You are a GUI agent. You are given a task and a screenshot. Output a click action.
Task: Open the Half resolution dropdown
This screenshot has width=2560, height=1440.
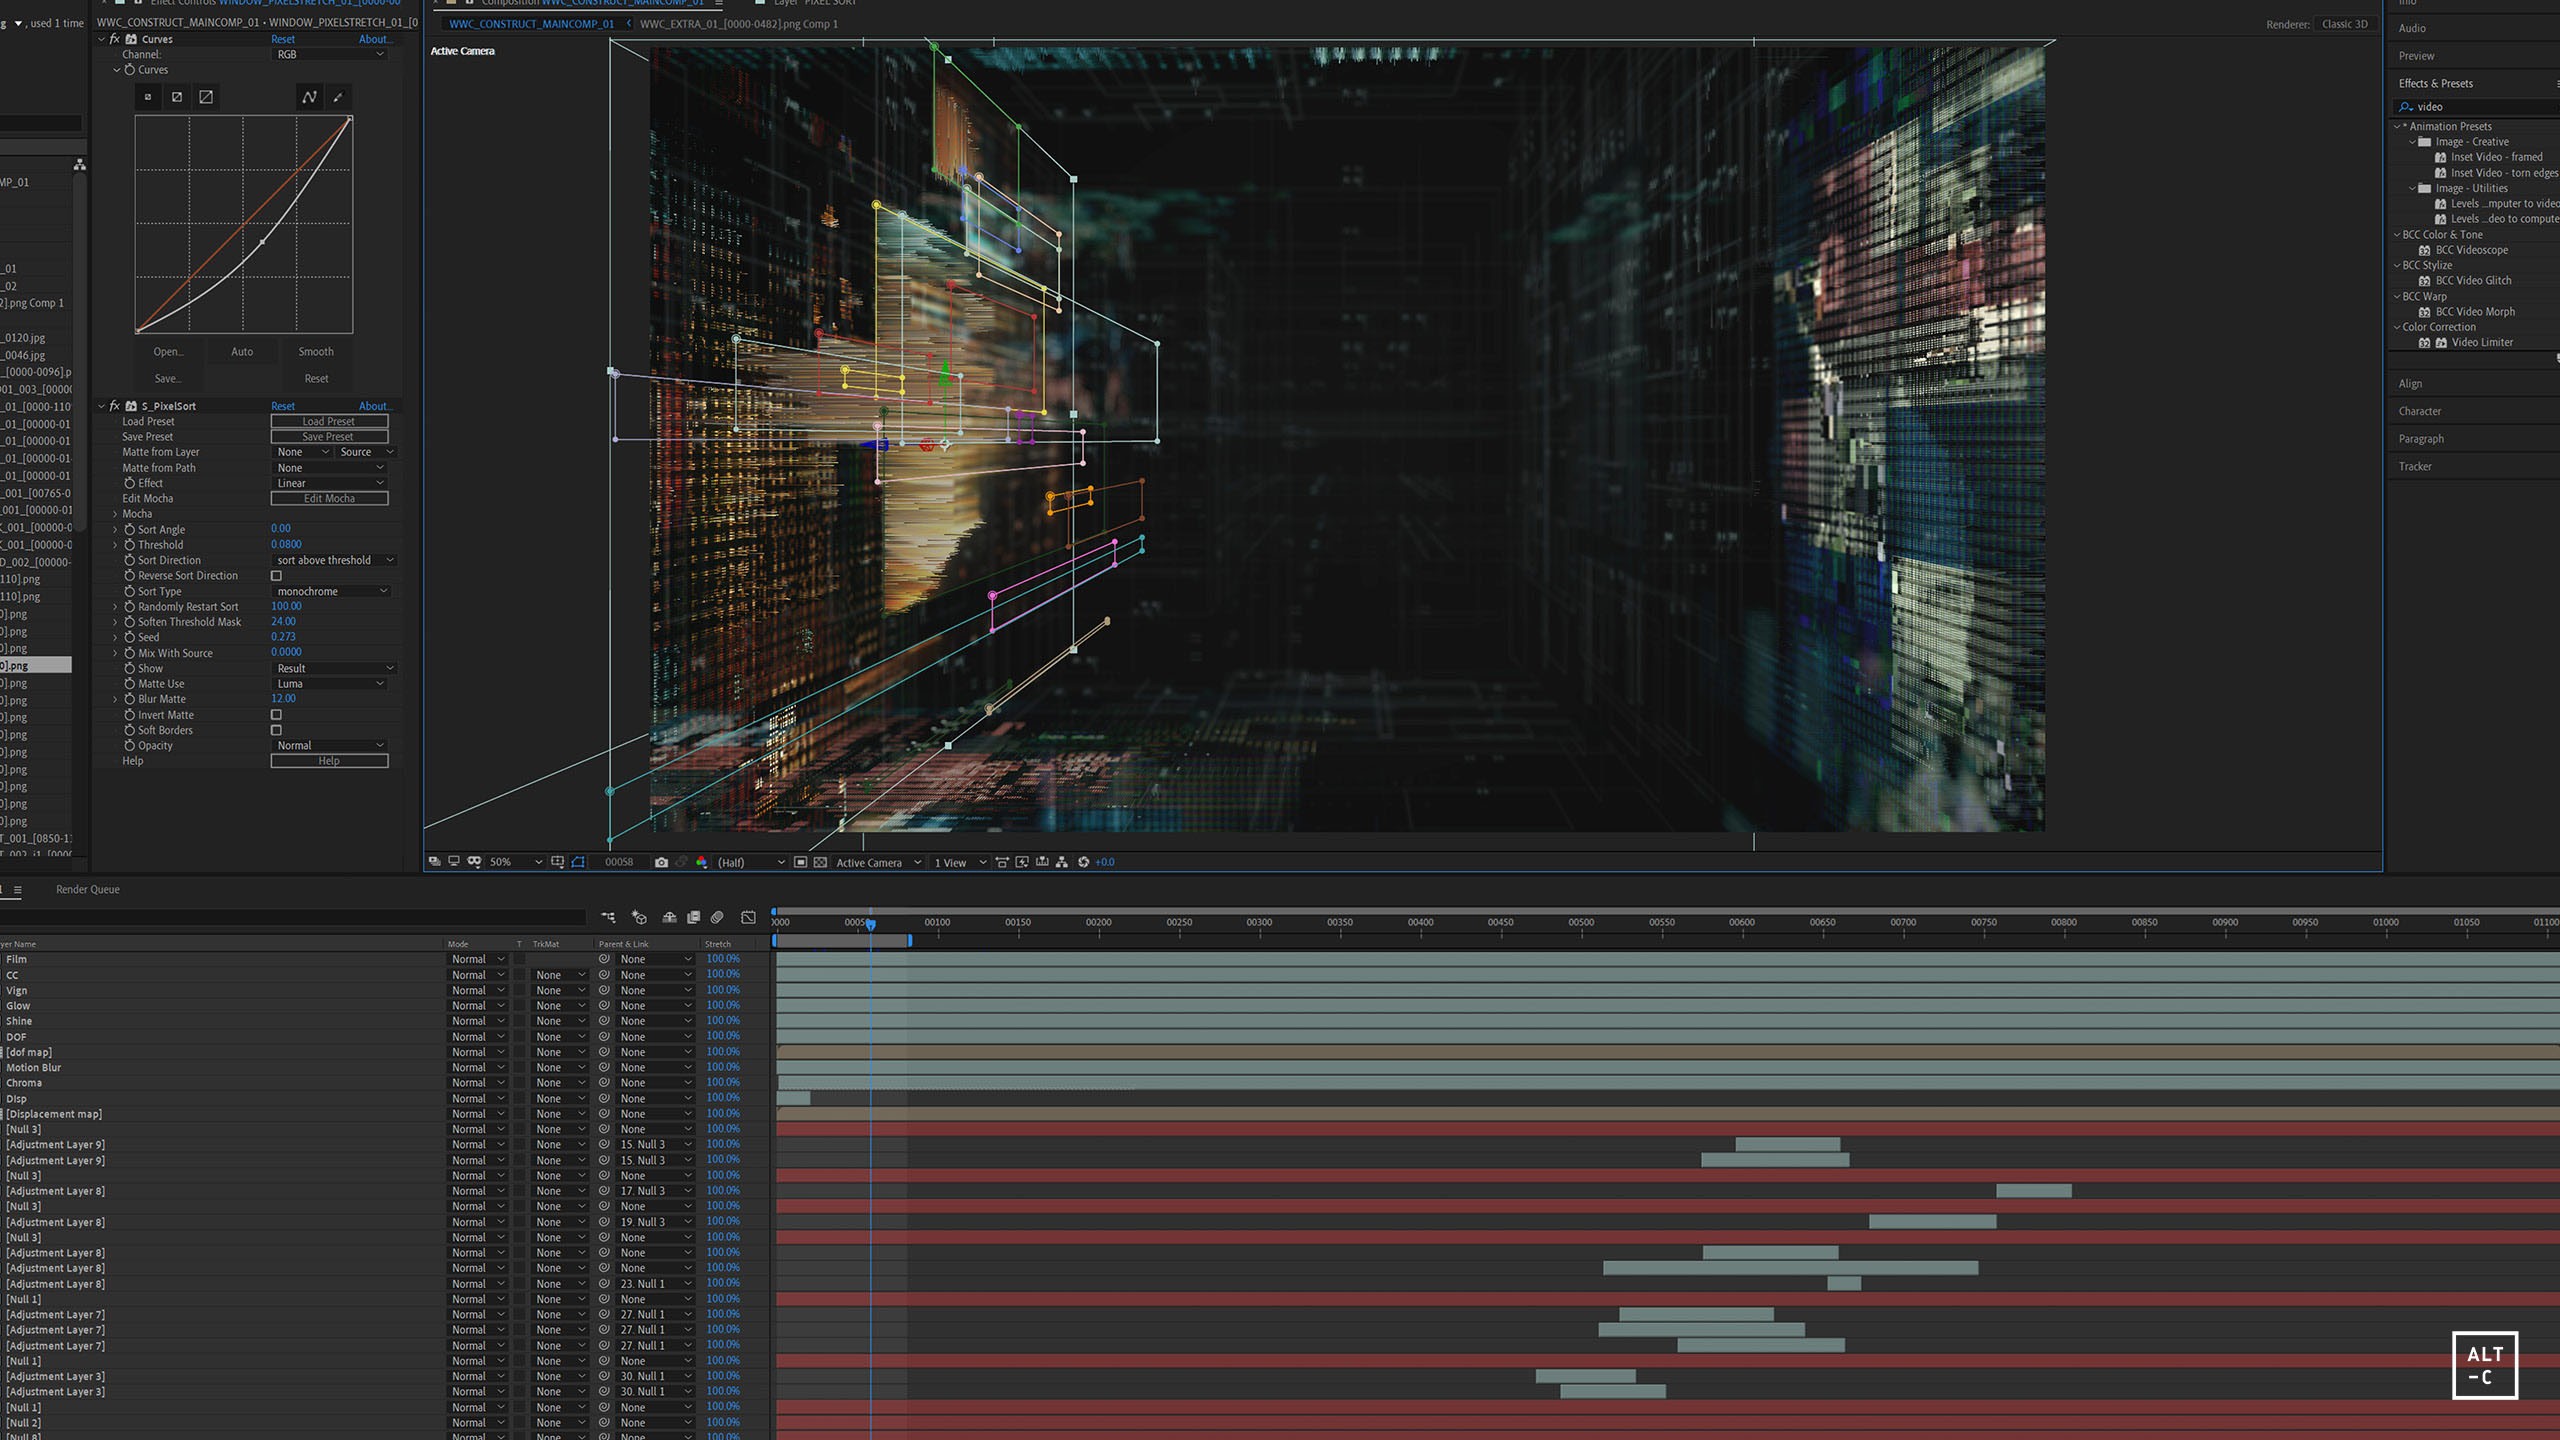[x=751, y=862]
